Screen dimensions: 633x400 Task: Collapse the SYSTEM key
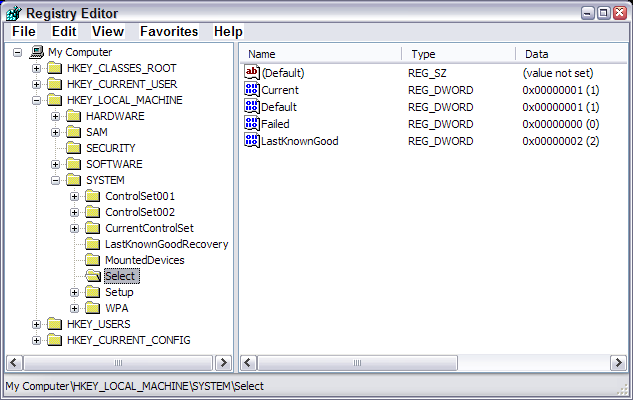tap(55, 180)
